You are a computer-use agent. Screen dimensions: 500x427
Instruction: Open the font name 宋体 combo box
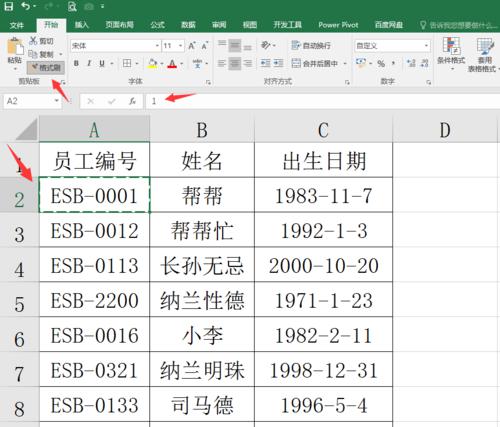coord(115,46)
